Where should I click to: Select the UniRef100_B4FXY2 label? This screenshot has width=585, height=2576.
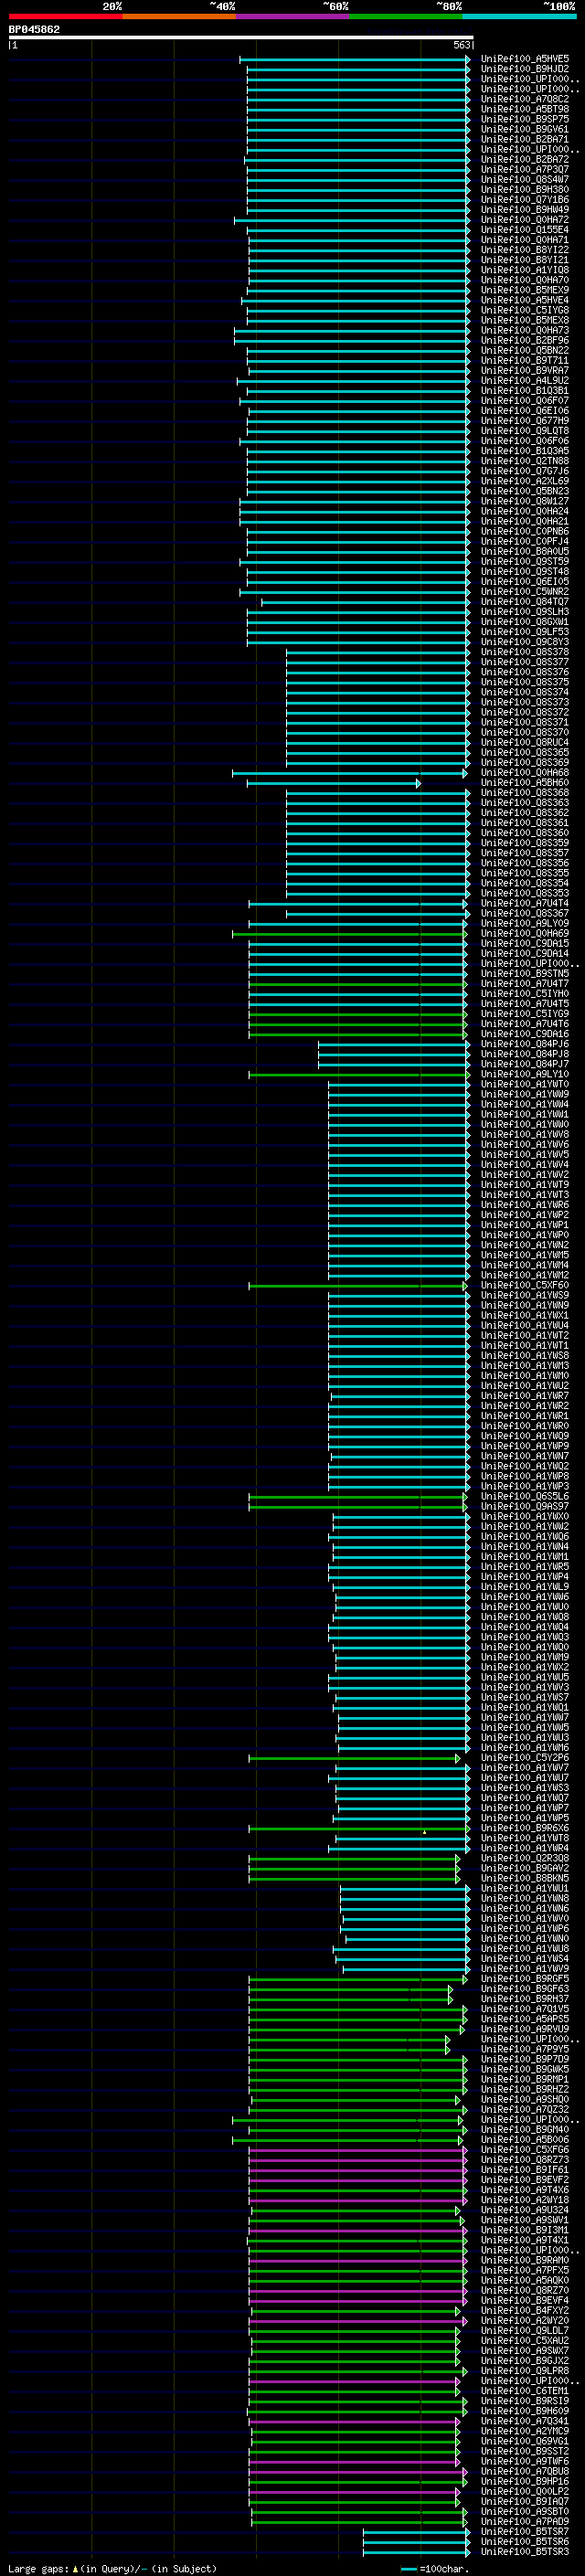pos(524,2310)
